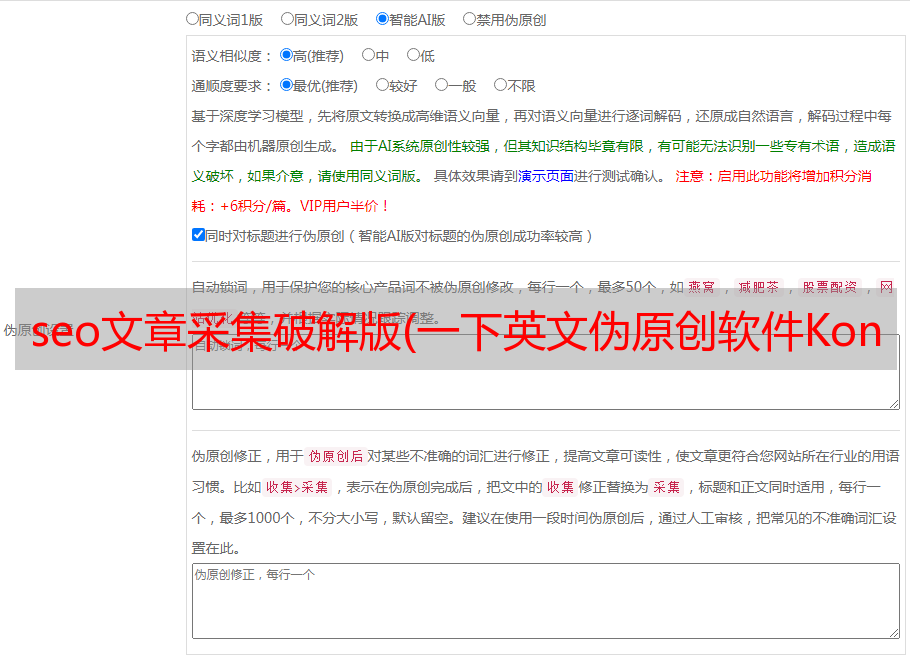The height and width of the screenshot is (658, 911).
Task: Choose the 智能AI版 radio option
Action: tap(382, 19)
